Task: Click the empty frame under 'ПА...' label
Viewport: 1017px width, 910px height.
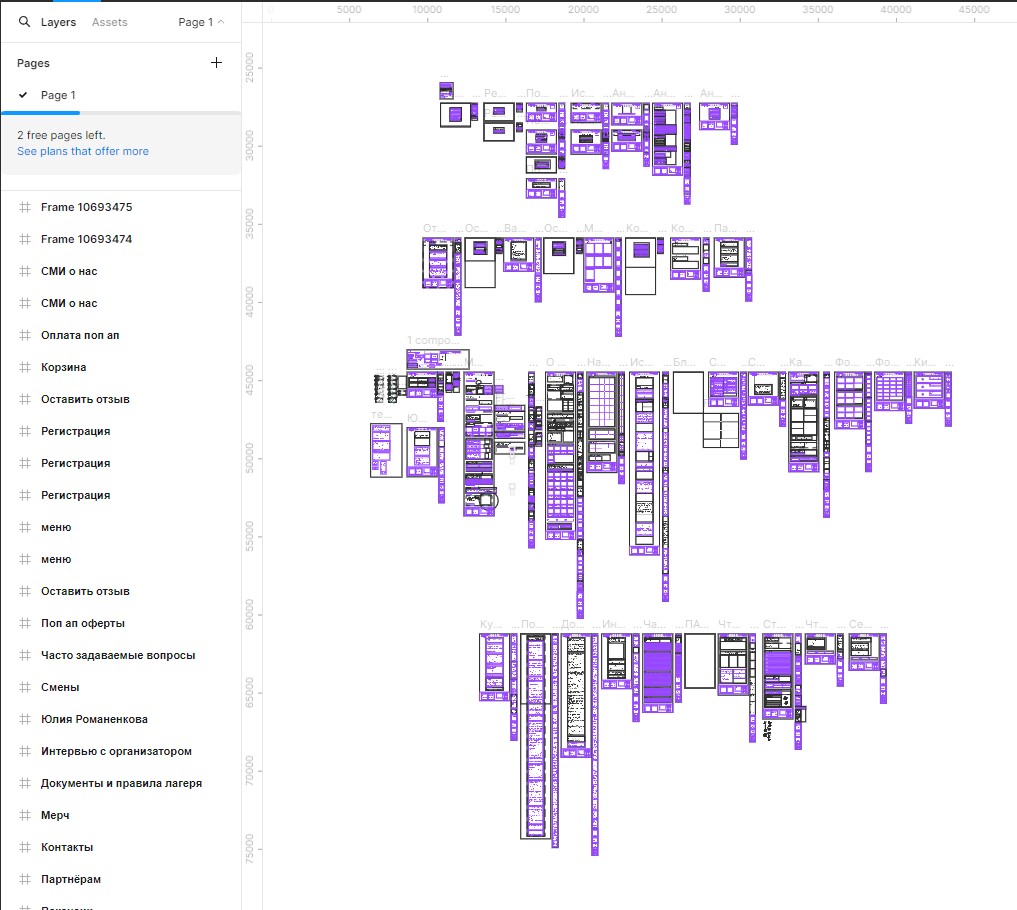Action: 700,661
